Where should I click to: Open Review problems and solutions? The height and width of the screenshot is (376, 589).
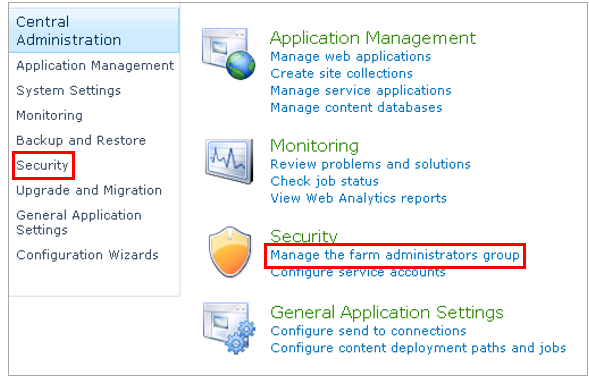point(370,164)
